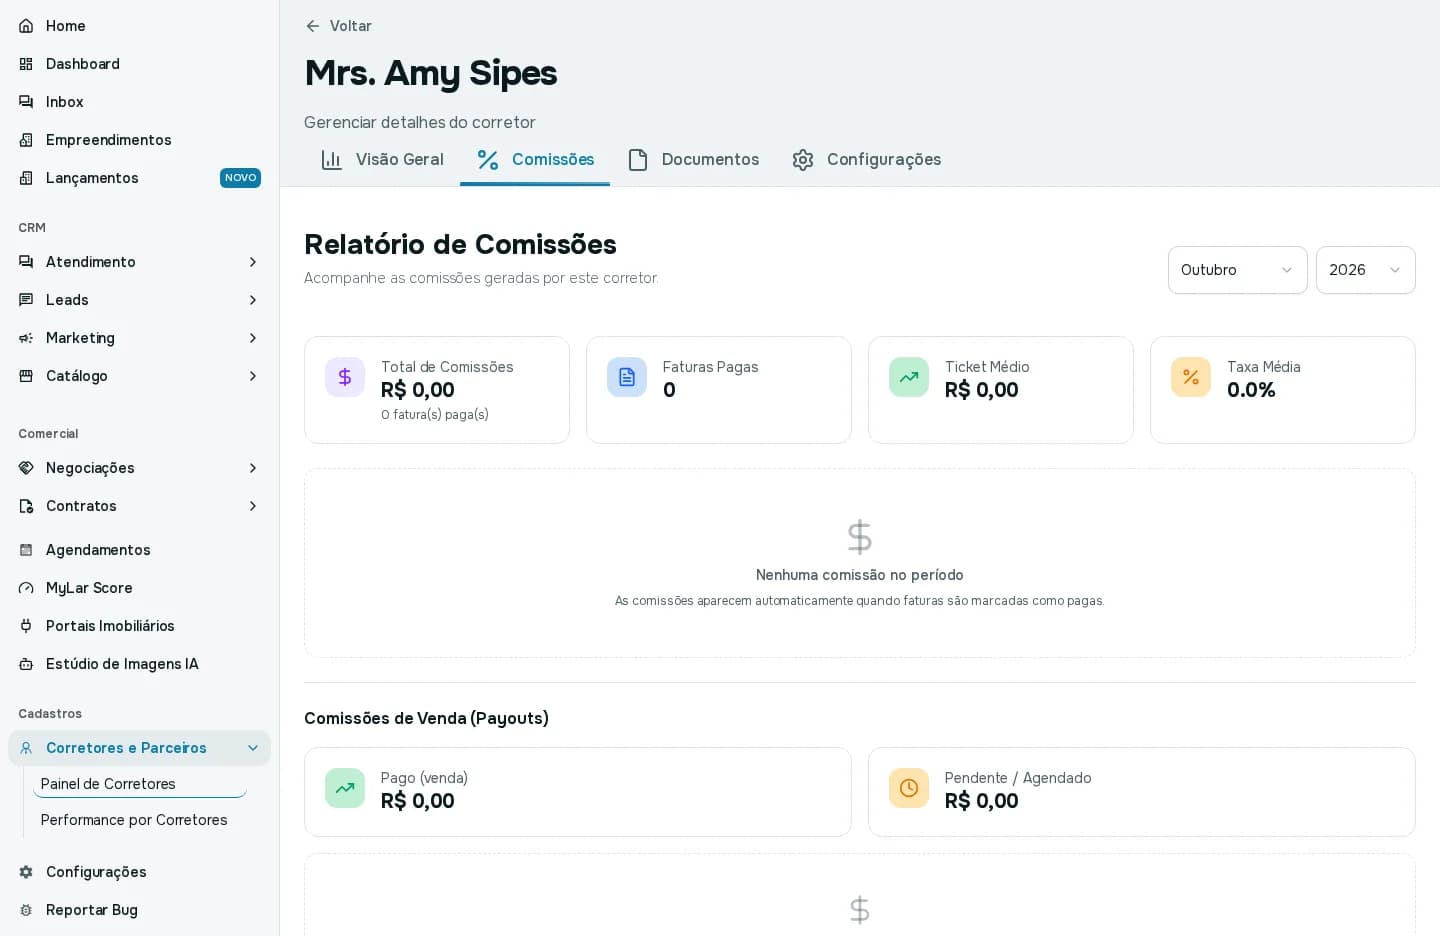Open Performance por Corretores page
The width and height of the screenshot is (1440, 936).
[x=140, y=820]
